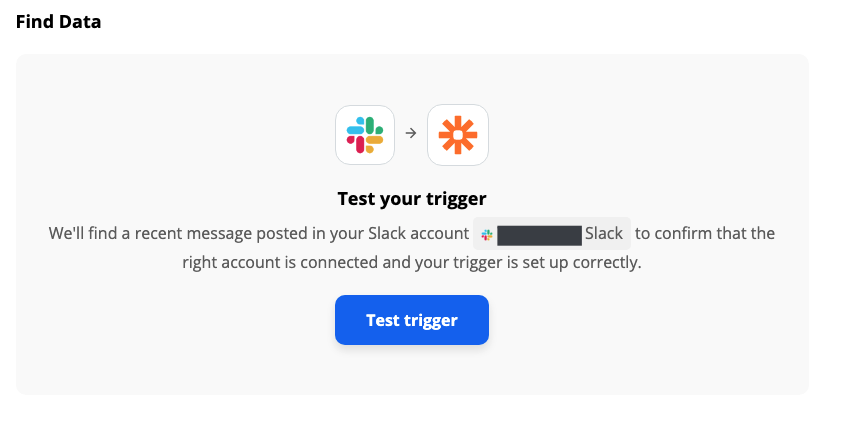The image size is (843, 427).
Task: Click the arrow between Slack and Zapier
Action: 411,133
